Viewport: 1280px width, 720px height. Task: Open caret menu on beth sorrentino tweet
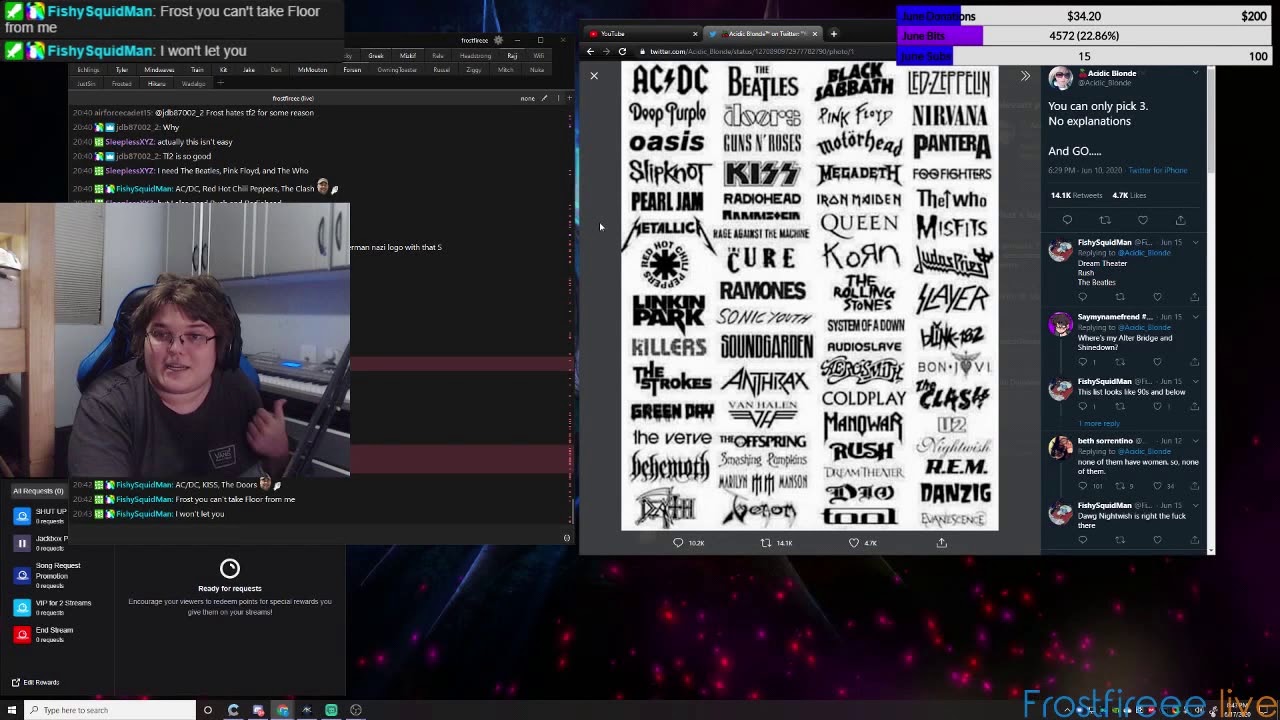pos(1195,440)
